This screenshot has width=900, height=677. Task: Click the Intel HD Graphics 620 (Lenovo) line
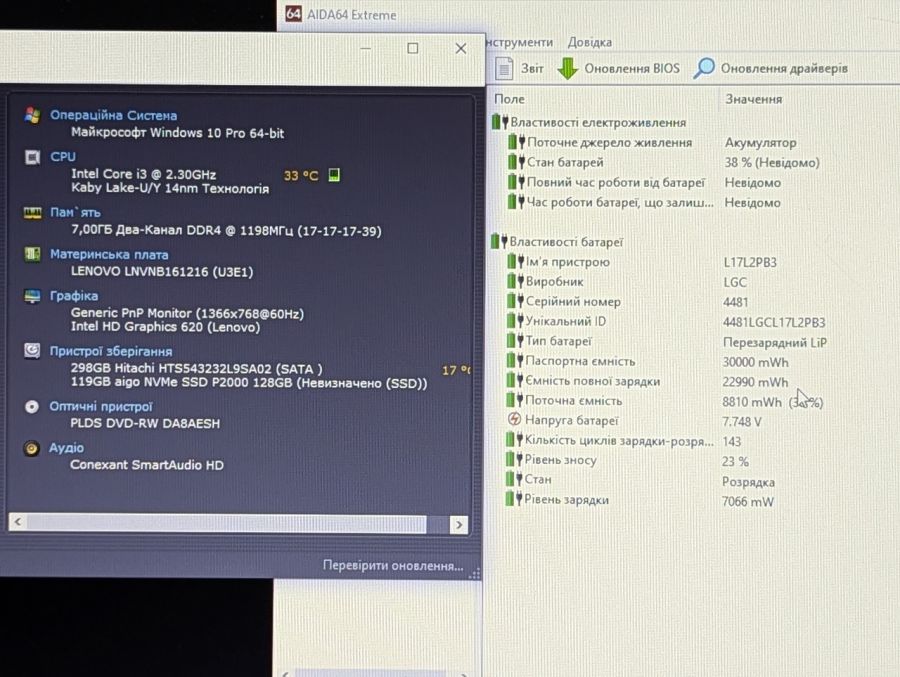[165, 327]
